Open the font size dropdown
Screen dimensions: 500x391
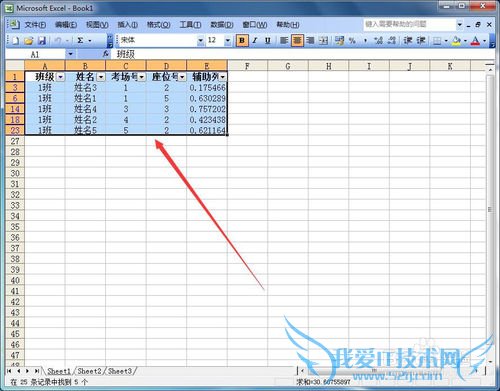click(228, 41)
